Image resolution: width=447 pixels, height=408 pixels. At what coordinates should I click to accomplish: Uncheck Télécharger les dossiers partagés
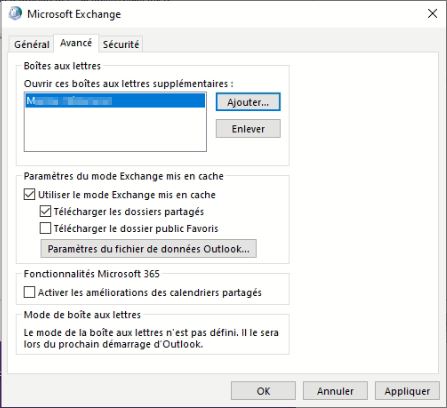(45, 211)
